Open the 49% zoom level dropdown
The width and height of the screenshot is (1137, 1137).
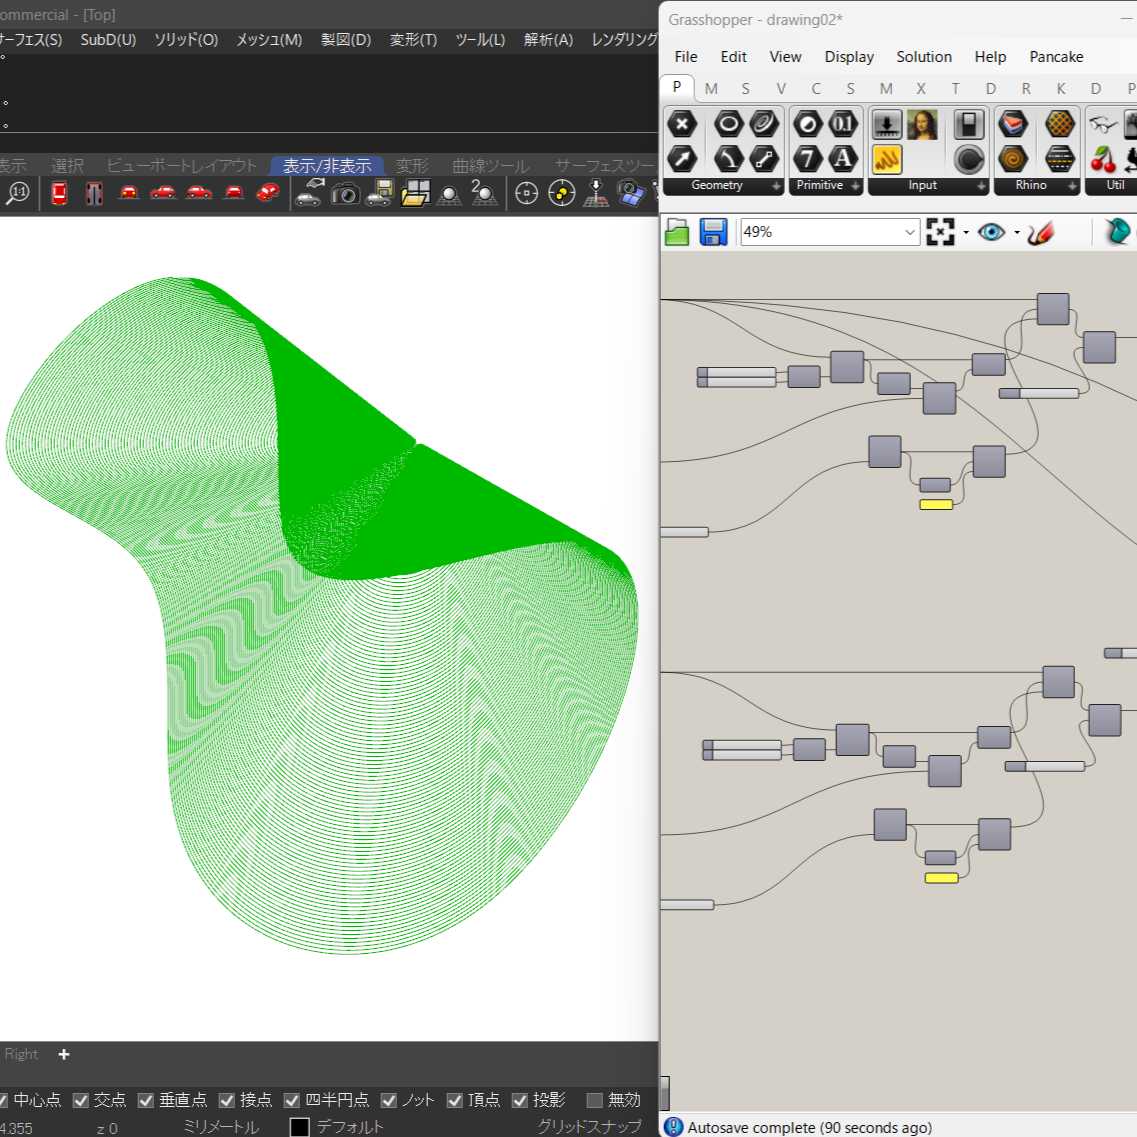coord(909,232)
